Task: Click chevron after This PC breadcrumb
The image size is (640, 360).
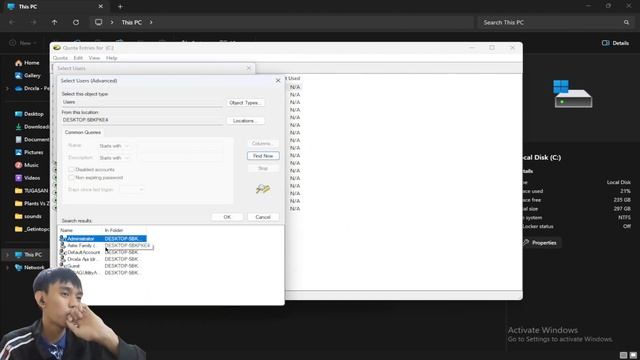Action: click(x=151, y=22)
